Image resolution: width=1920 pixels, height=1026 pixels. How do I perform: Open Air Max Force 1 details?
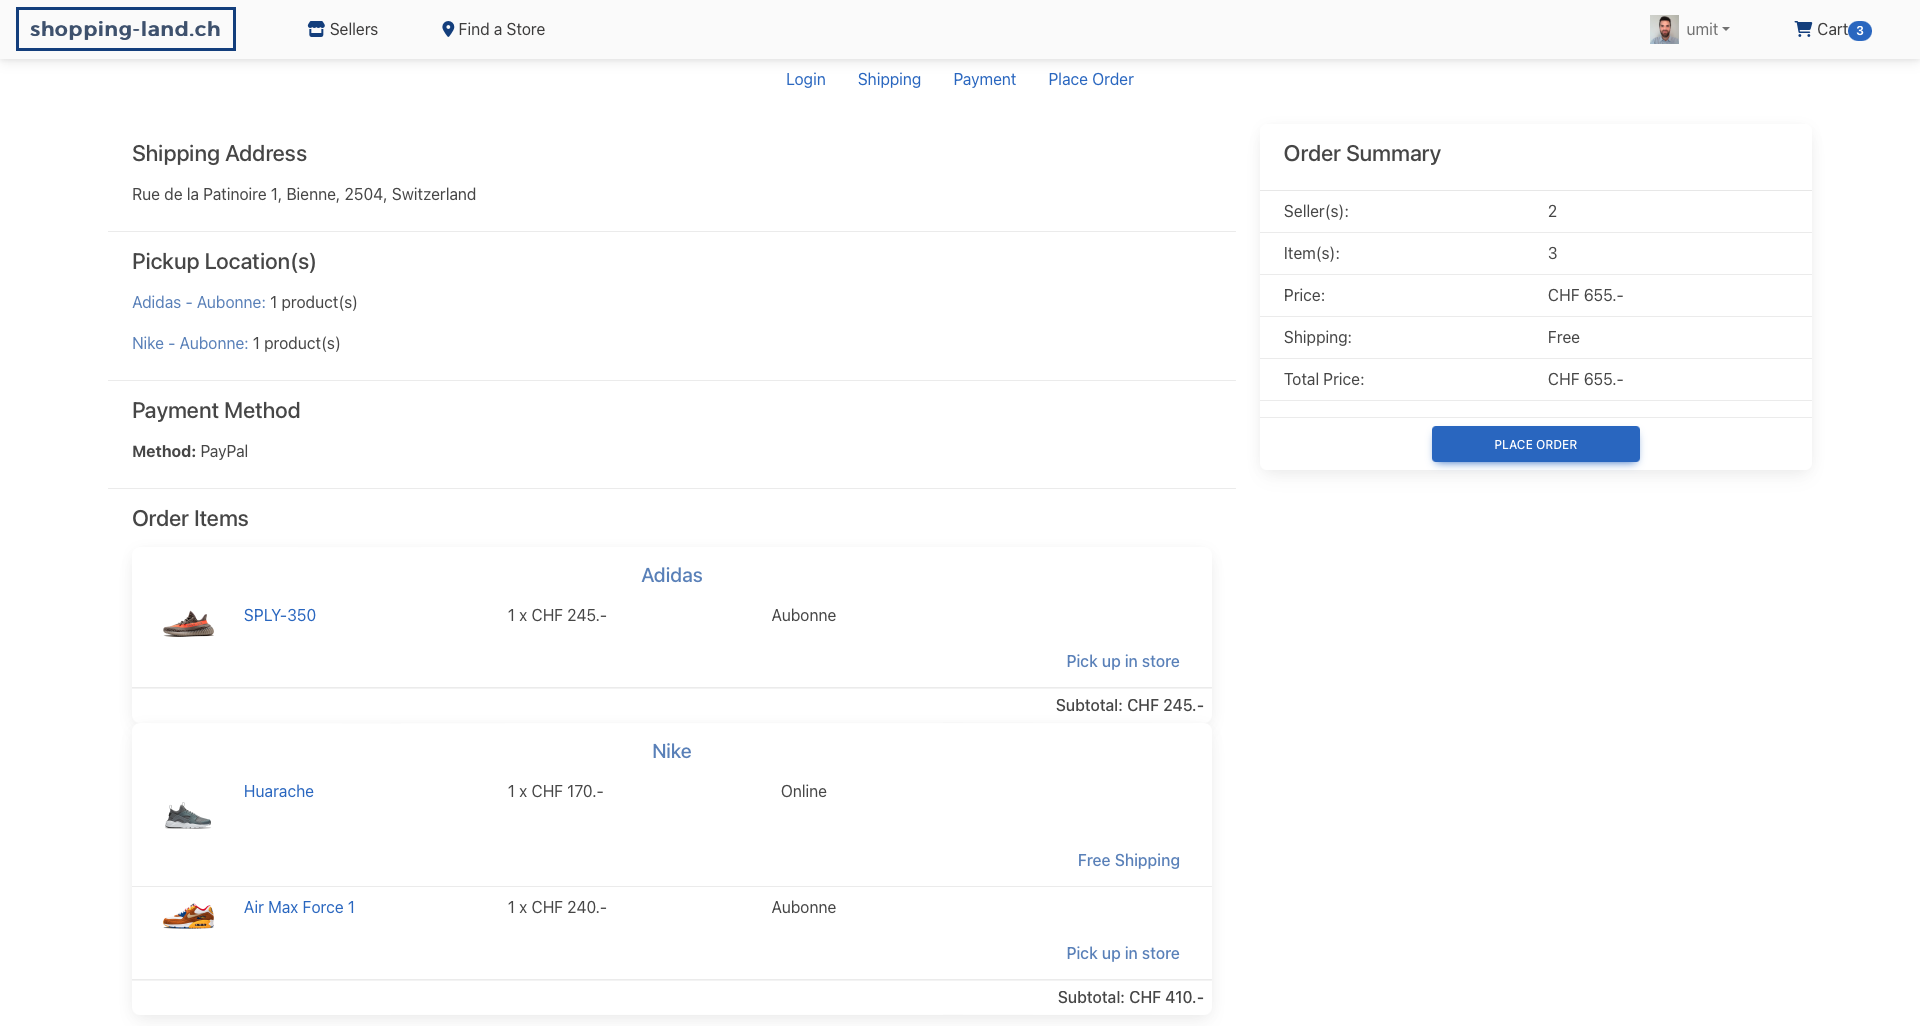coord(299,907)
